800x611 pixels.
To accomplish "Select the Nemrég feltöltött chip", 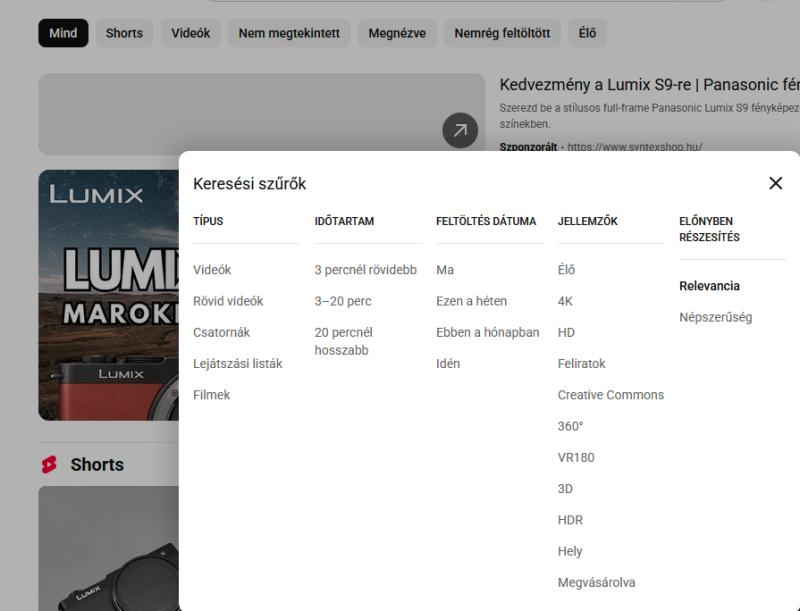I will click(x=502, y=33).
